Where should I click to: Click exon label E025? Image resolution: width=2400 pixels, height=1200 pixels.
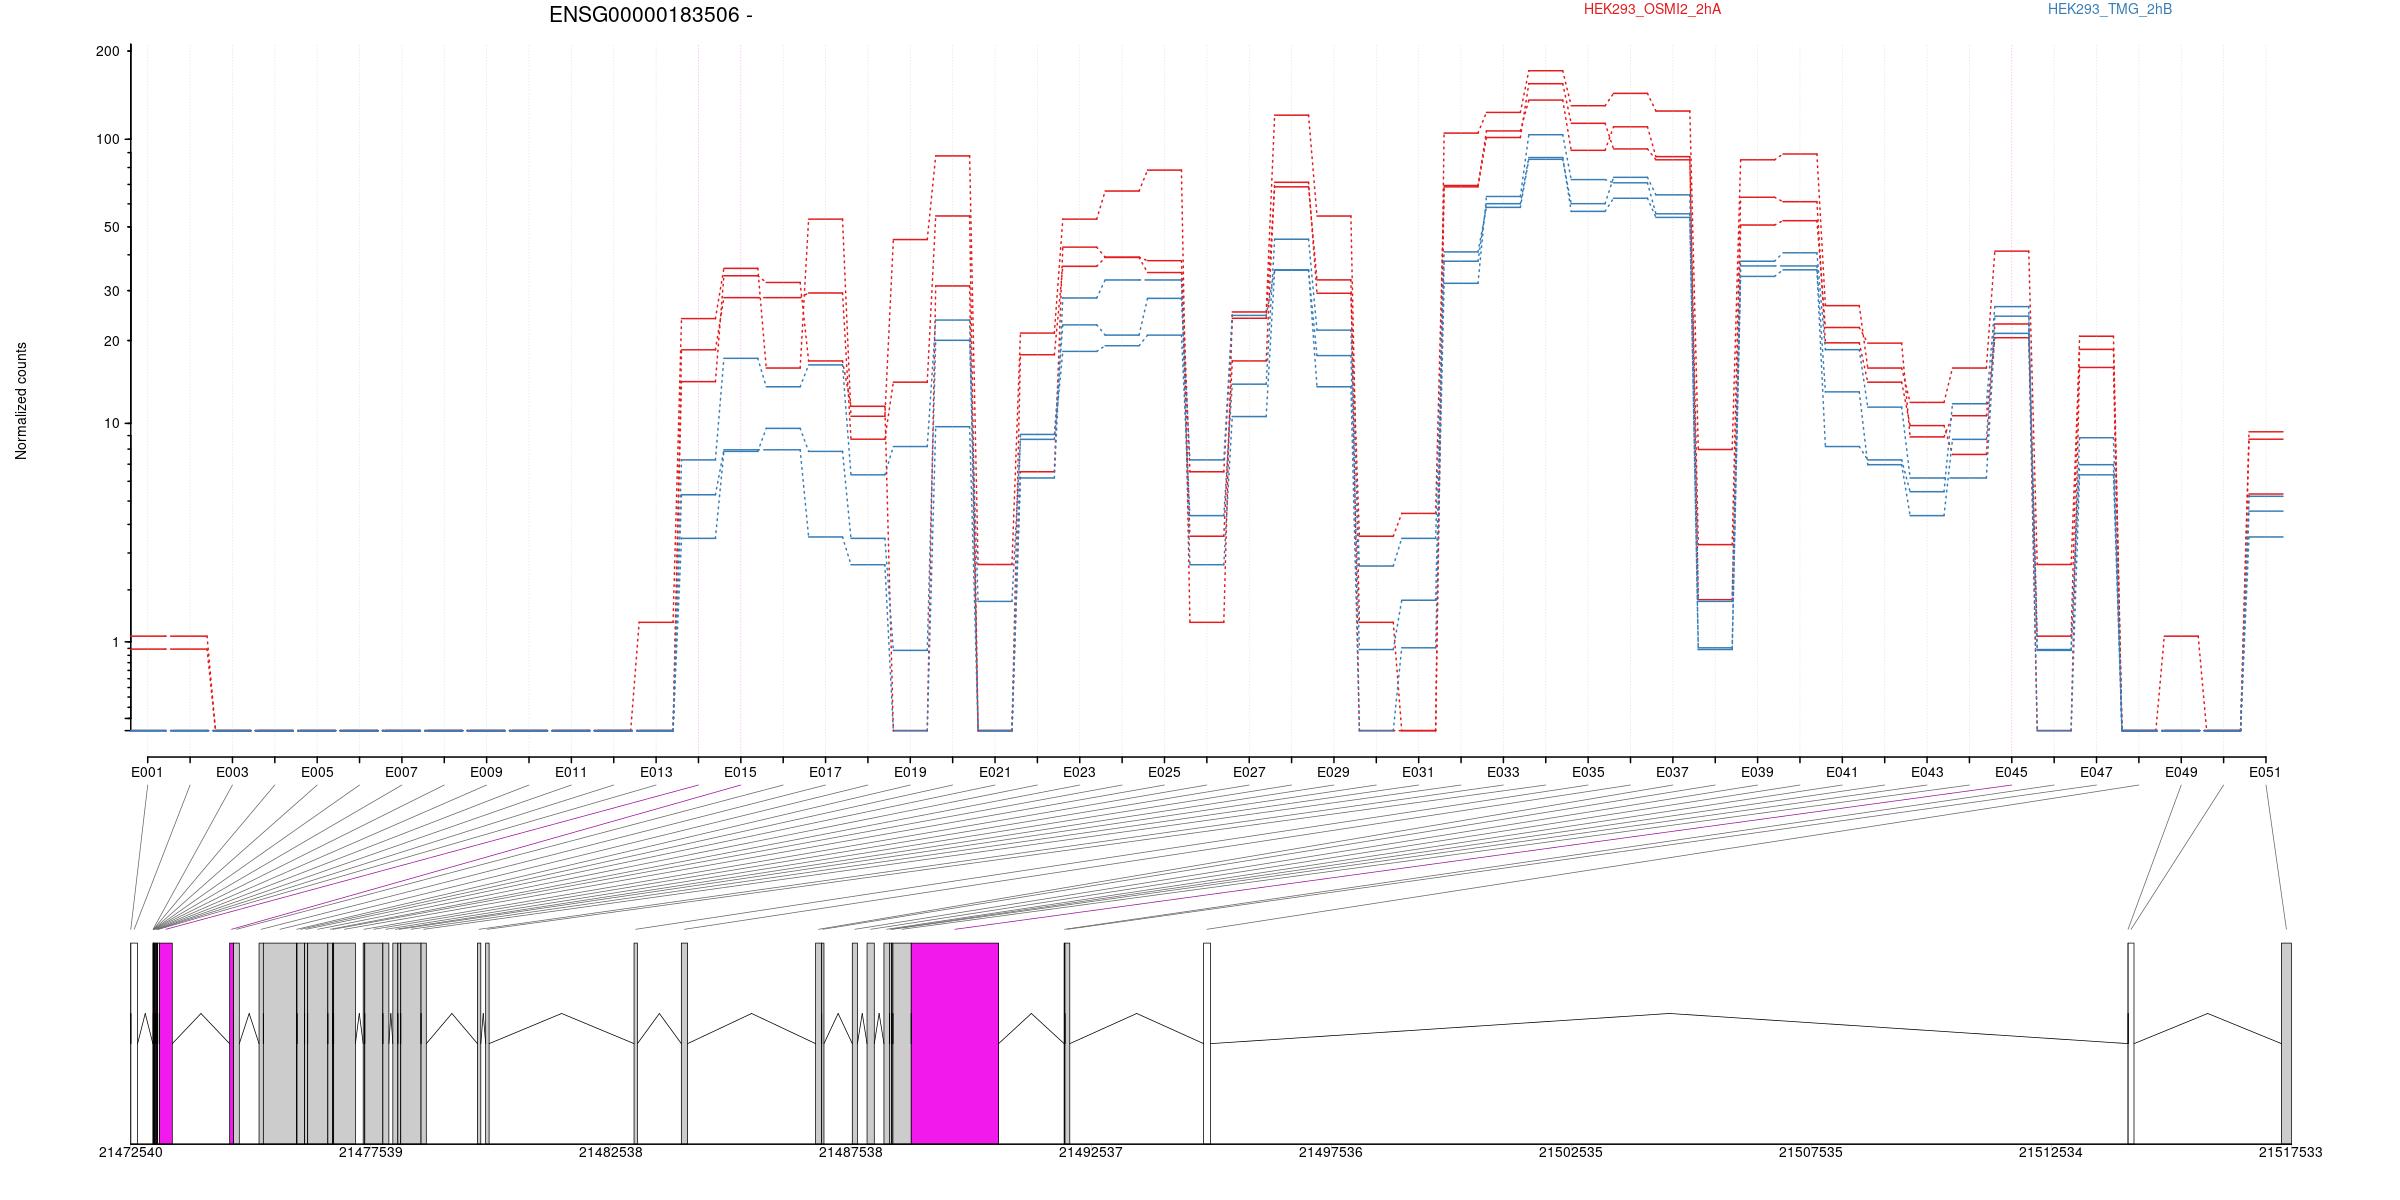pos(1164,772)
